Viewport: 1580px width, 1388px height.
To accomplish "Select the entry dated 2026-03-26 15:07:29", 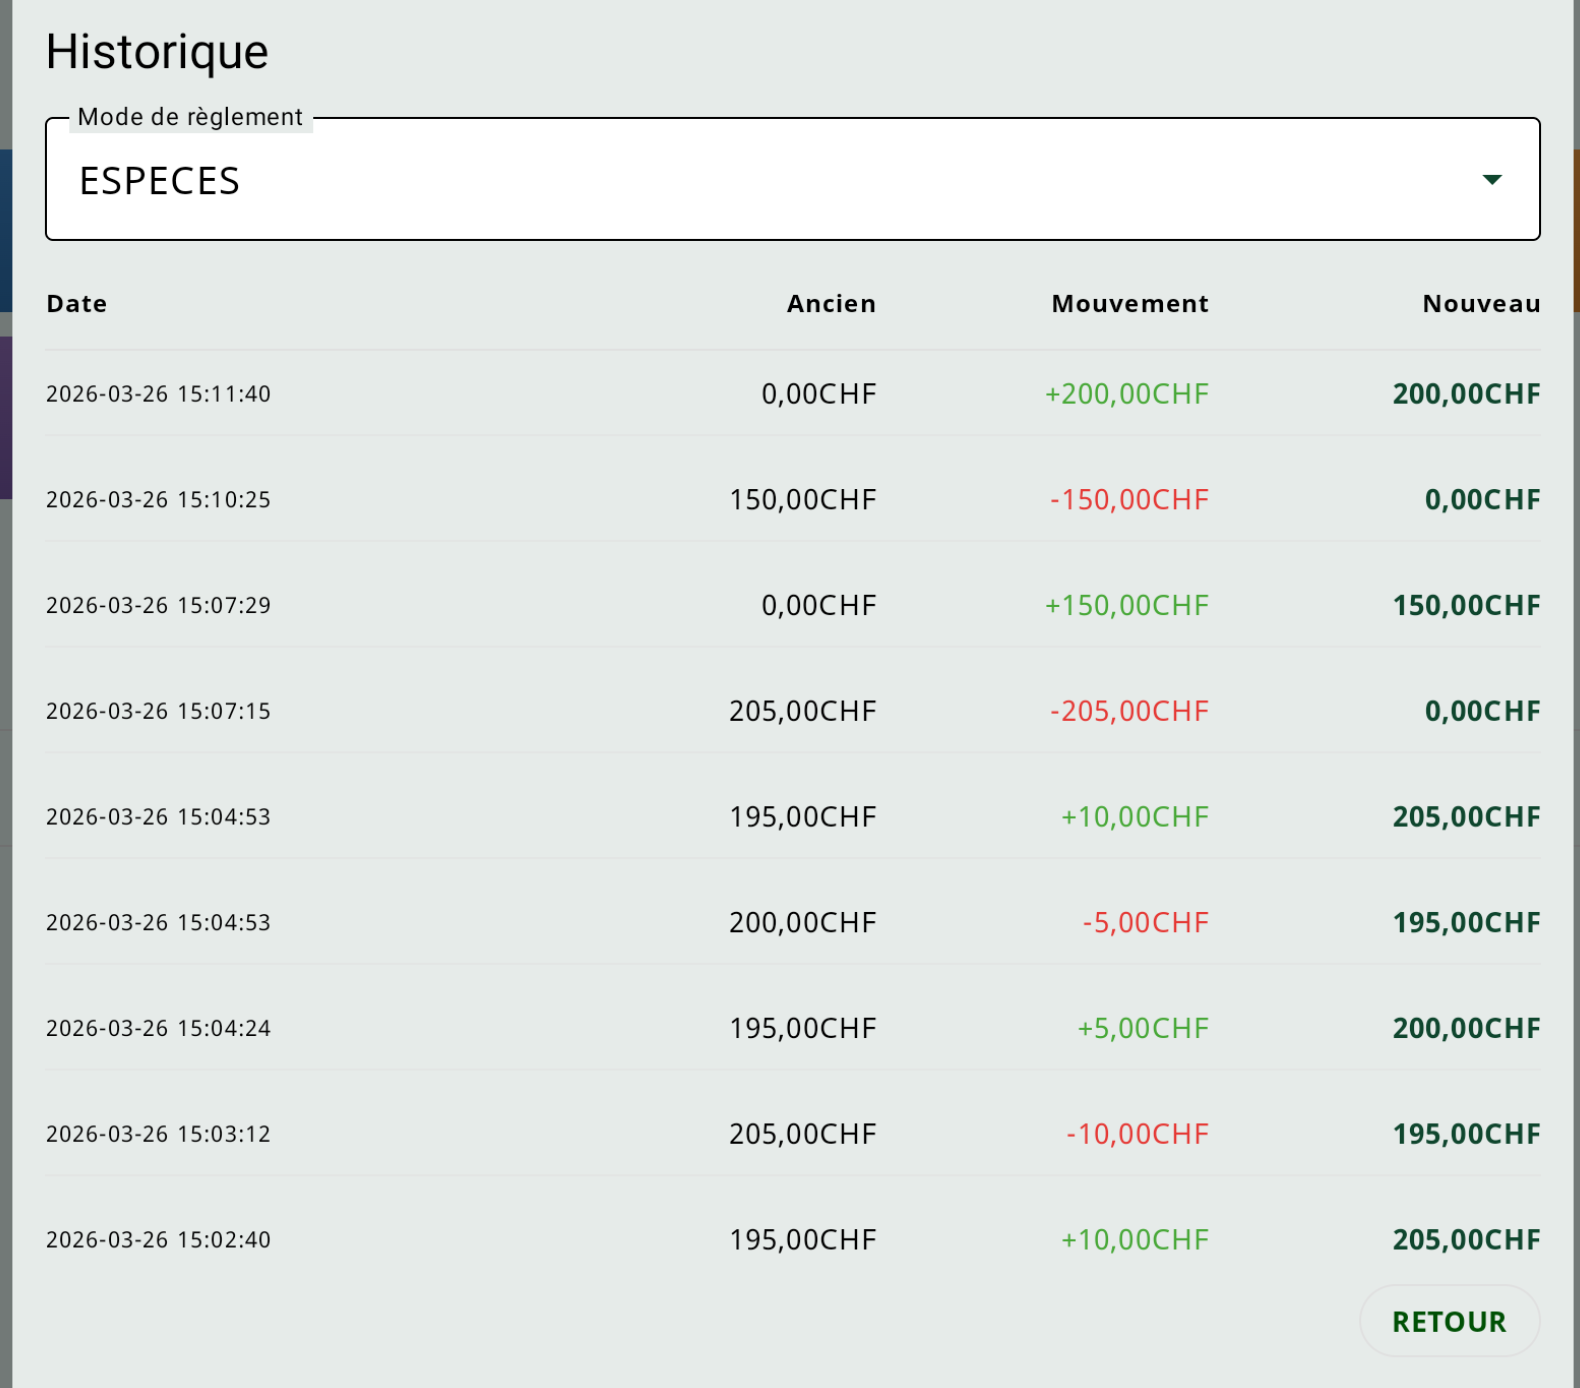I will pos(158,606).
